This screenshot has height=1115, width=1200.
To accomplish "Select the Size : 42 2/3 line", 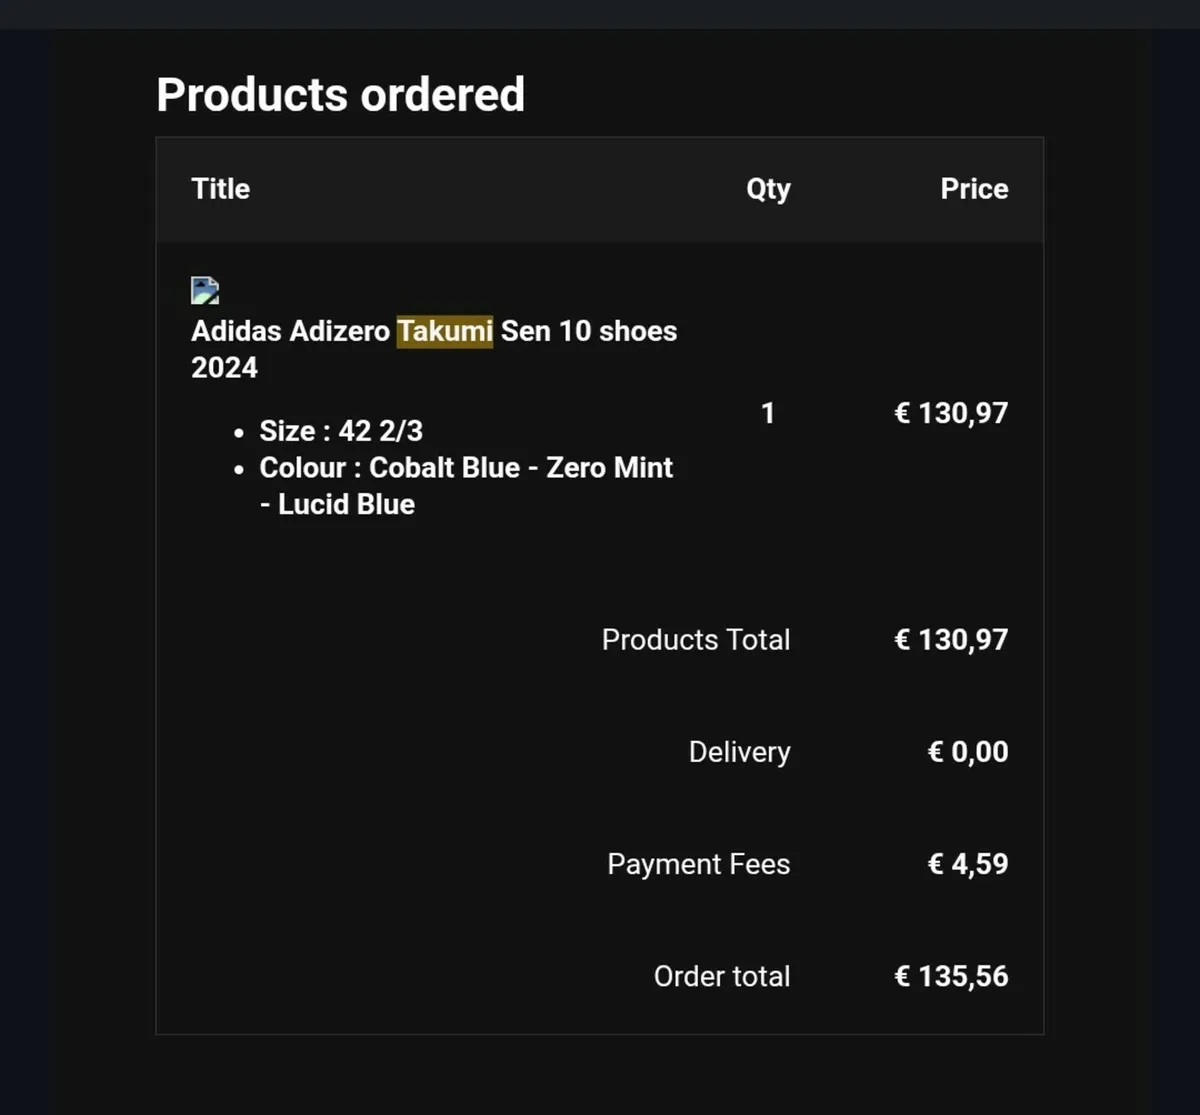I will (341, 431).
